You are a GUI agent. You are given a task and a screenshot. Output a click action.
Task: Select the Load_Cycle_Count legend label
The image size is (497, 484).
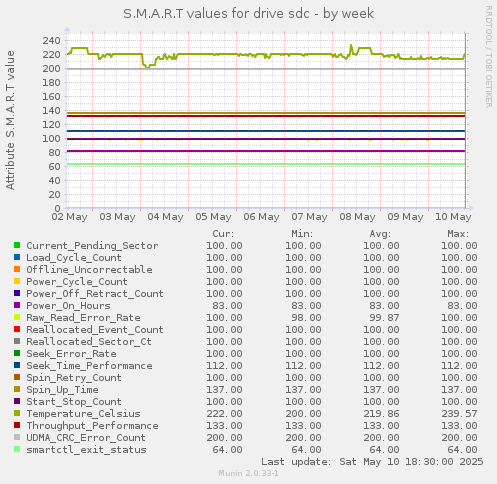click(x=74, y=258)
